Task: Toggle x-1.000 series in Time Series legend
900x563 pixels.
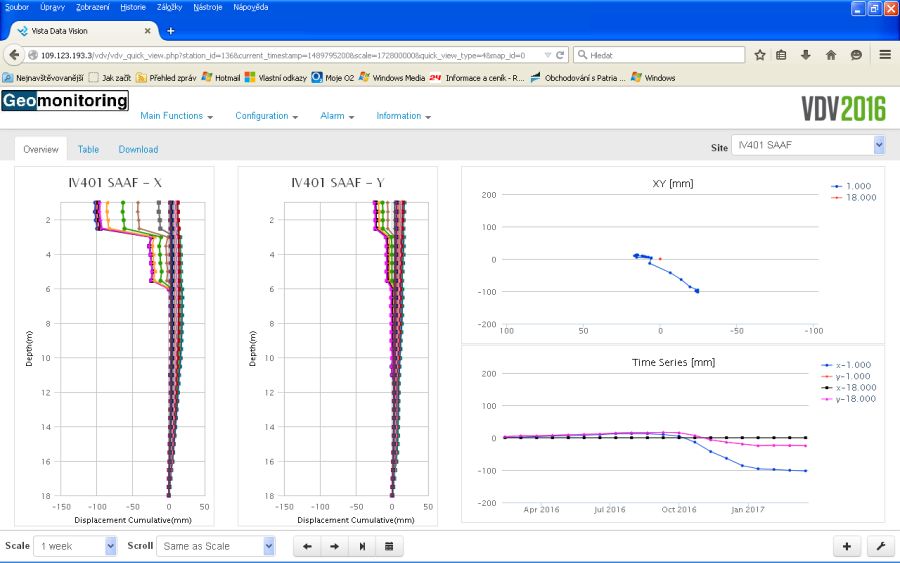Action: click(847, 365)
